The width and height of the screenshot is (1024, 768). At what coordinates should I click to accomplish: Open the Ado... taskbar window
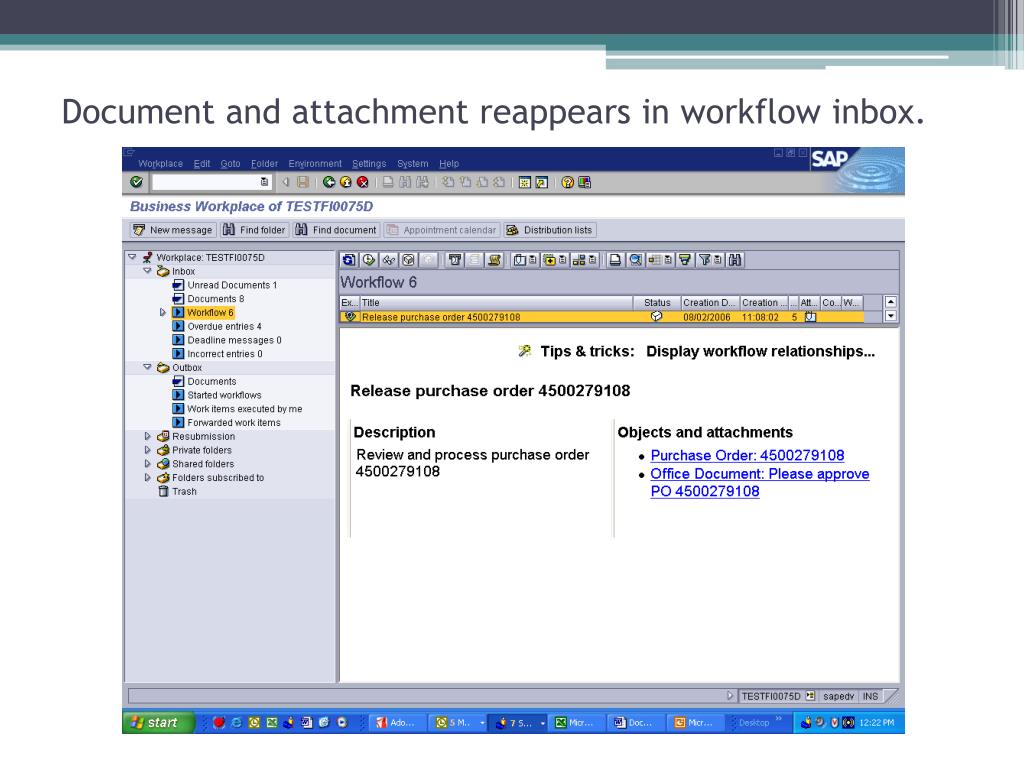click(396, 722)
